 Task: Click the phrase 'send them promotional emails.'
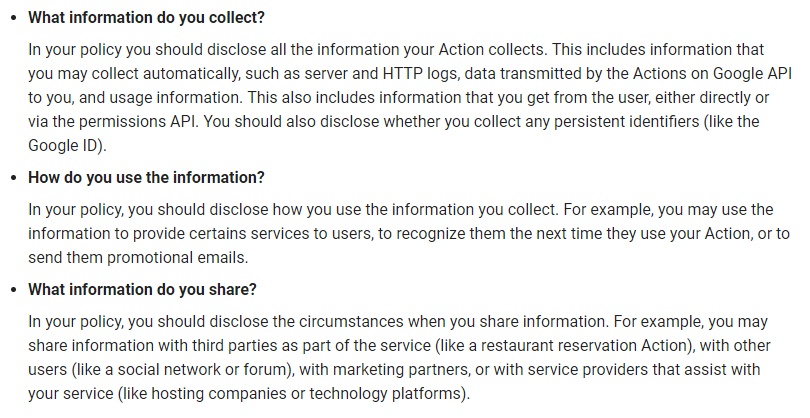pyautogui.click(x=138, y=257)
